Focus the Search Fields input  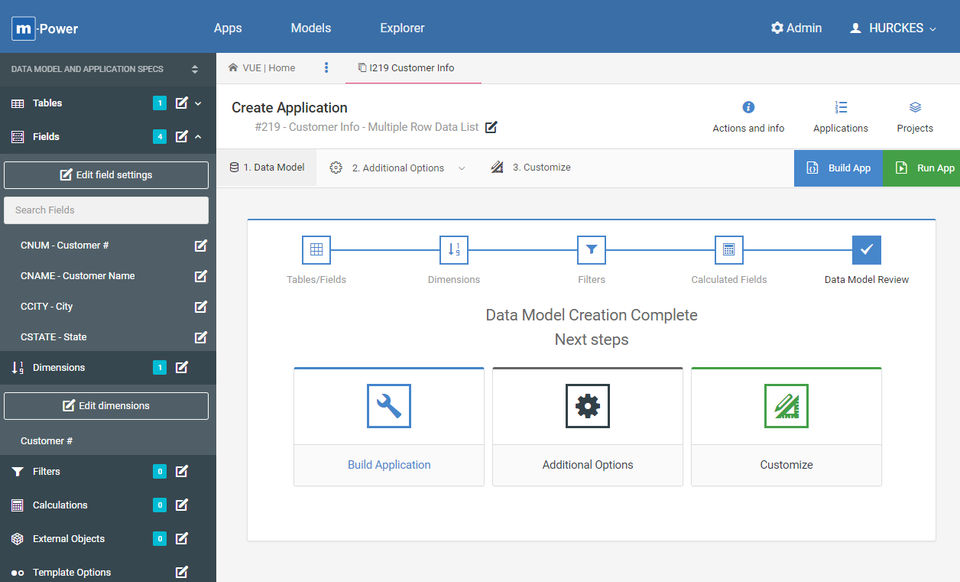(106, 210)
